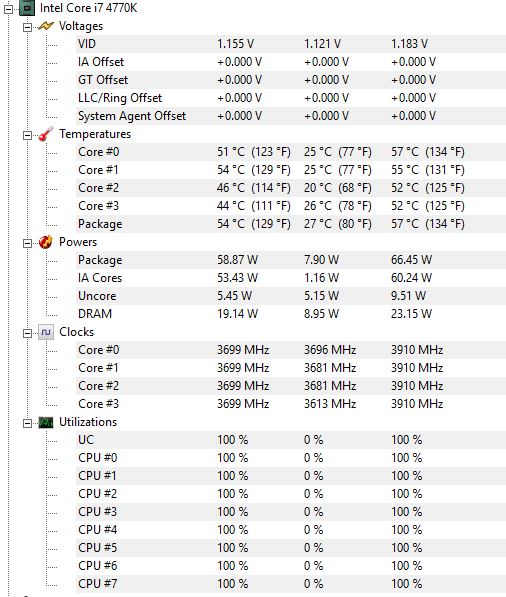Select the LLC/Ring Offset row
Screen dimensions: 506x597
click(291, 98)
